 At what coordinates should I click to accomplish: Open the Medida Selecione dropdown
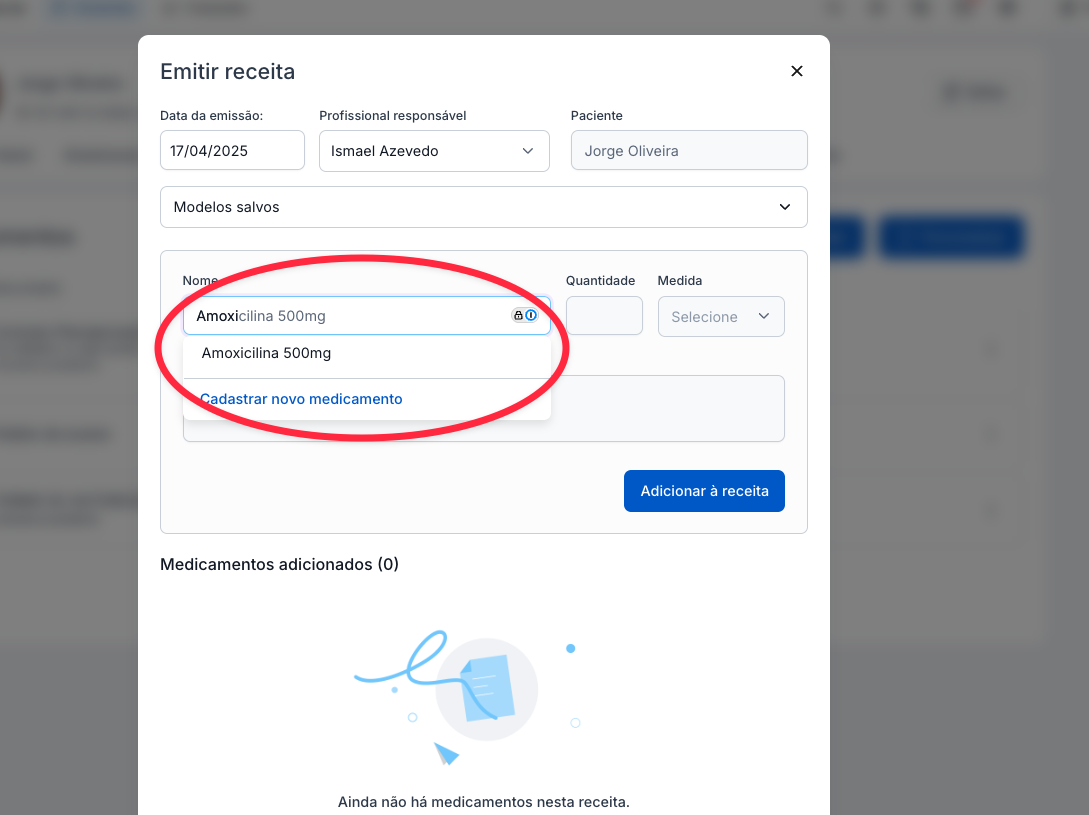click(x=720, y=316)
